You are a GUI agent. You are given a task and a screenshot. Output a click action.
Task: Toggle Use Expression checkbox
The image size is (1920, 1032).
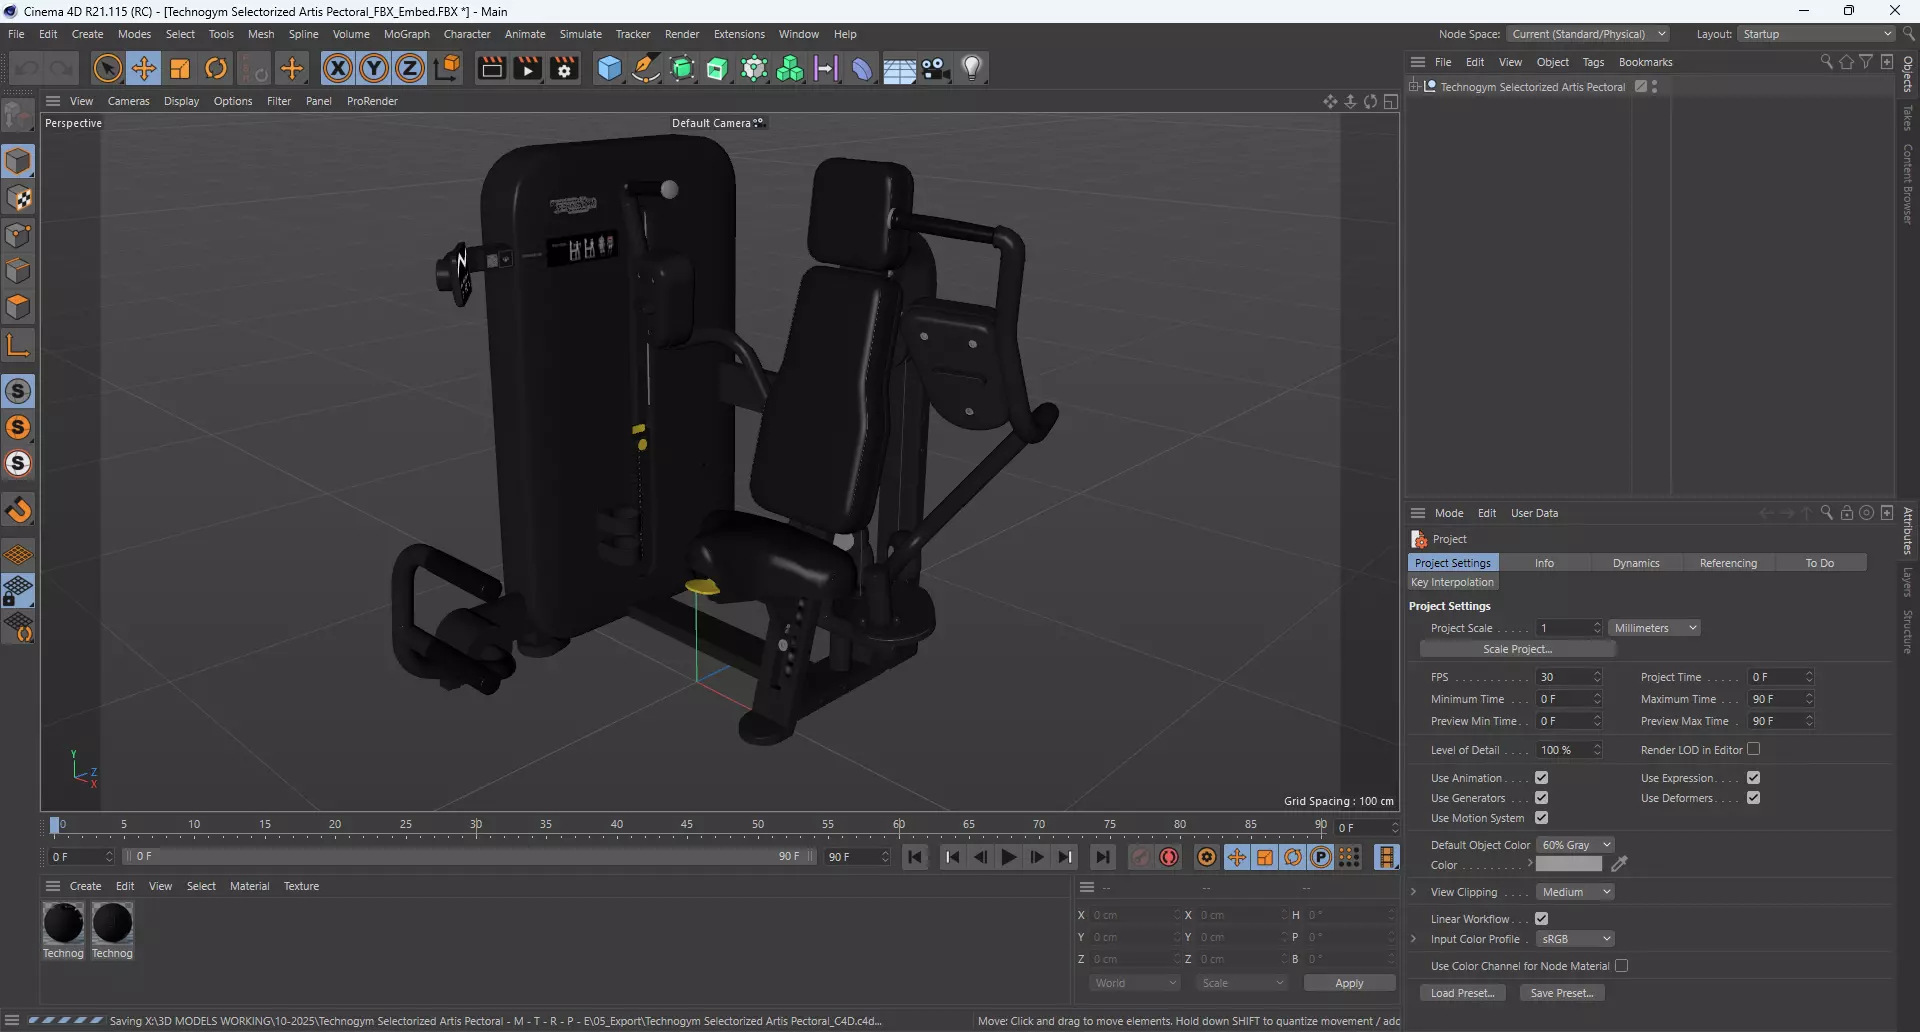point(1753,778)
